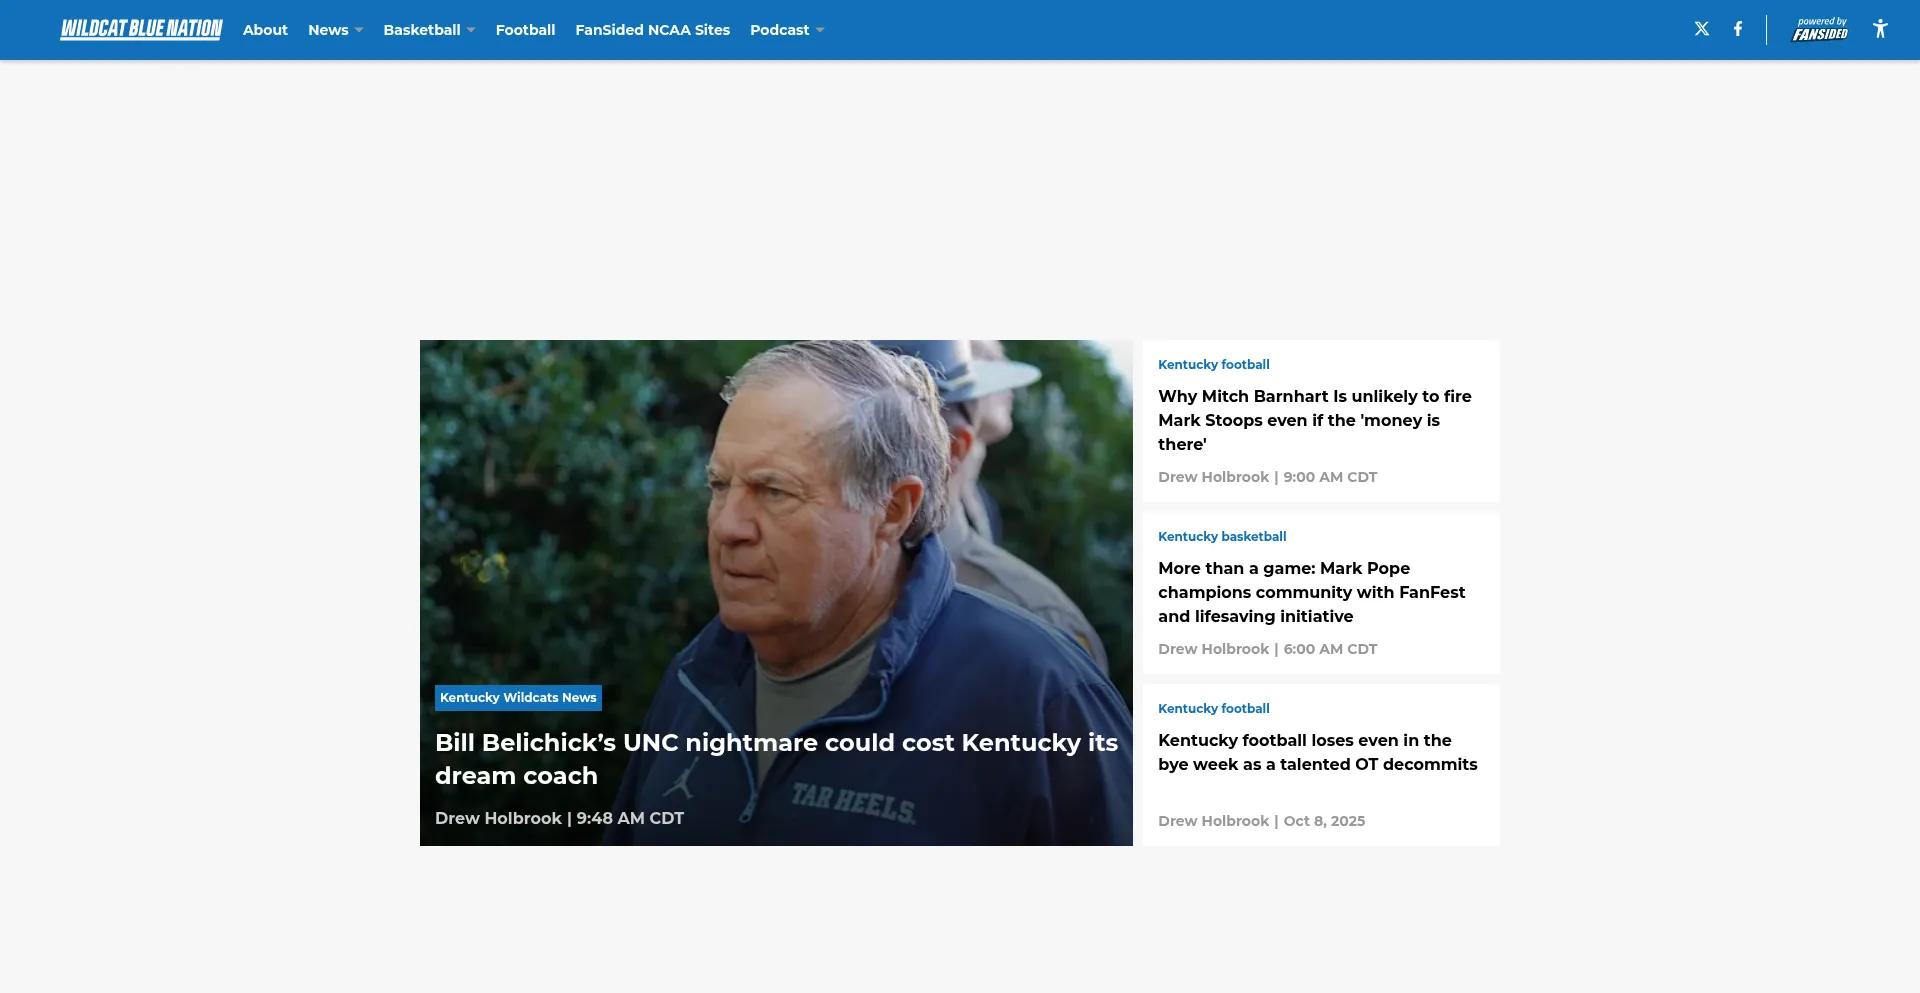Open the talented OT decommits article
The image size is (1920, 993).
pos(1317,752)
